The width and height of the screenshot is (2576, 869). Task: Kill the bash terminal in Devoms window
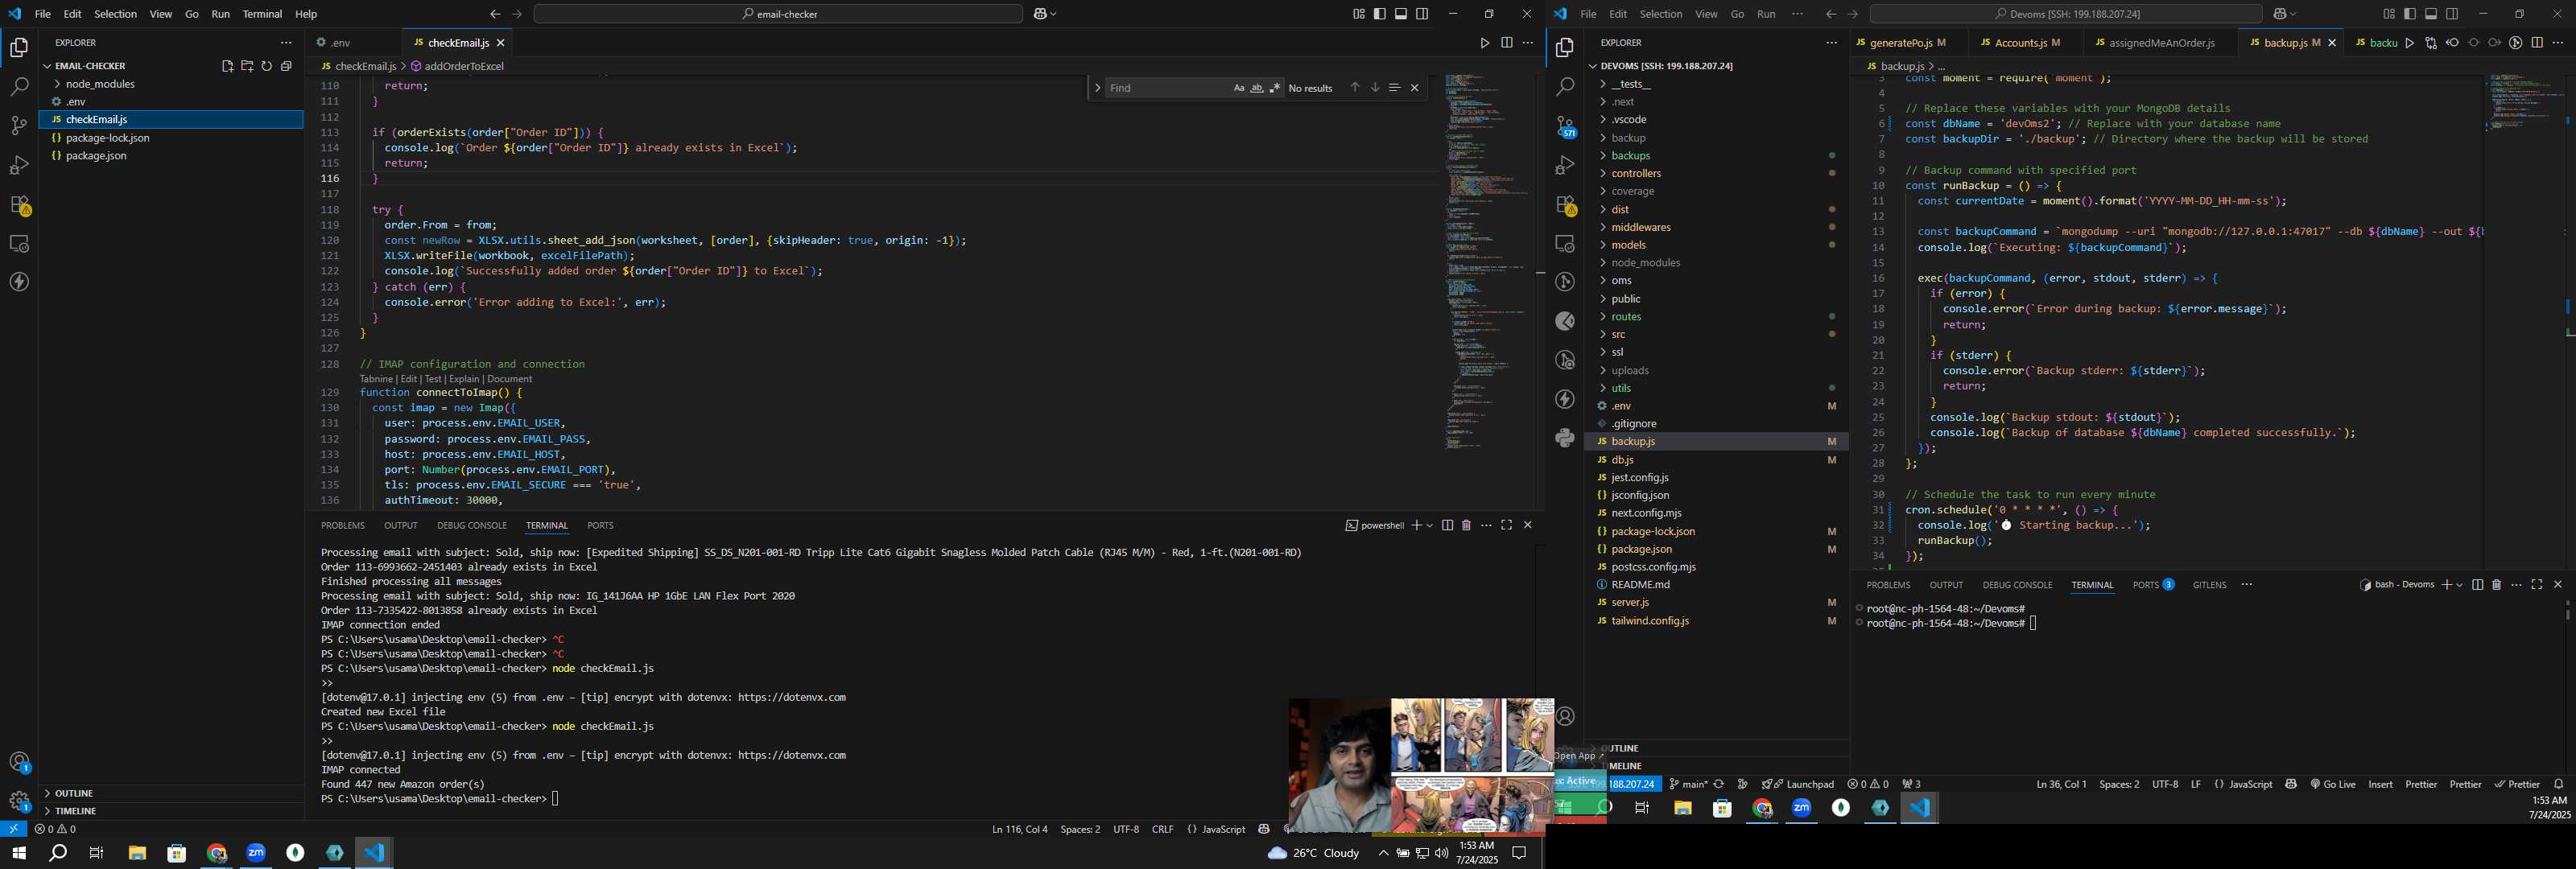point(2496,585)
